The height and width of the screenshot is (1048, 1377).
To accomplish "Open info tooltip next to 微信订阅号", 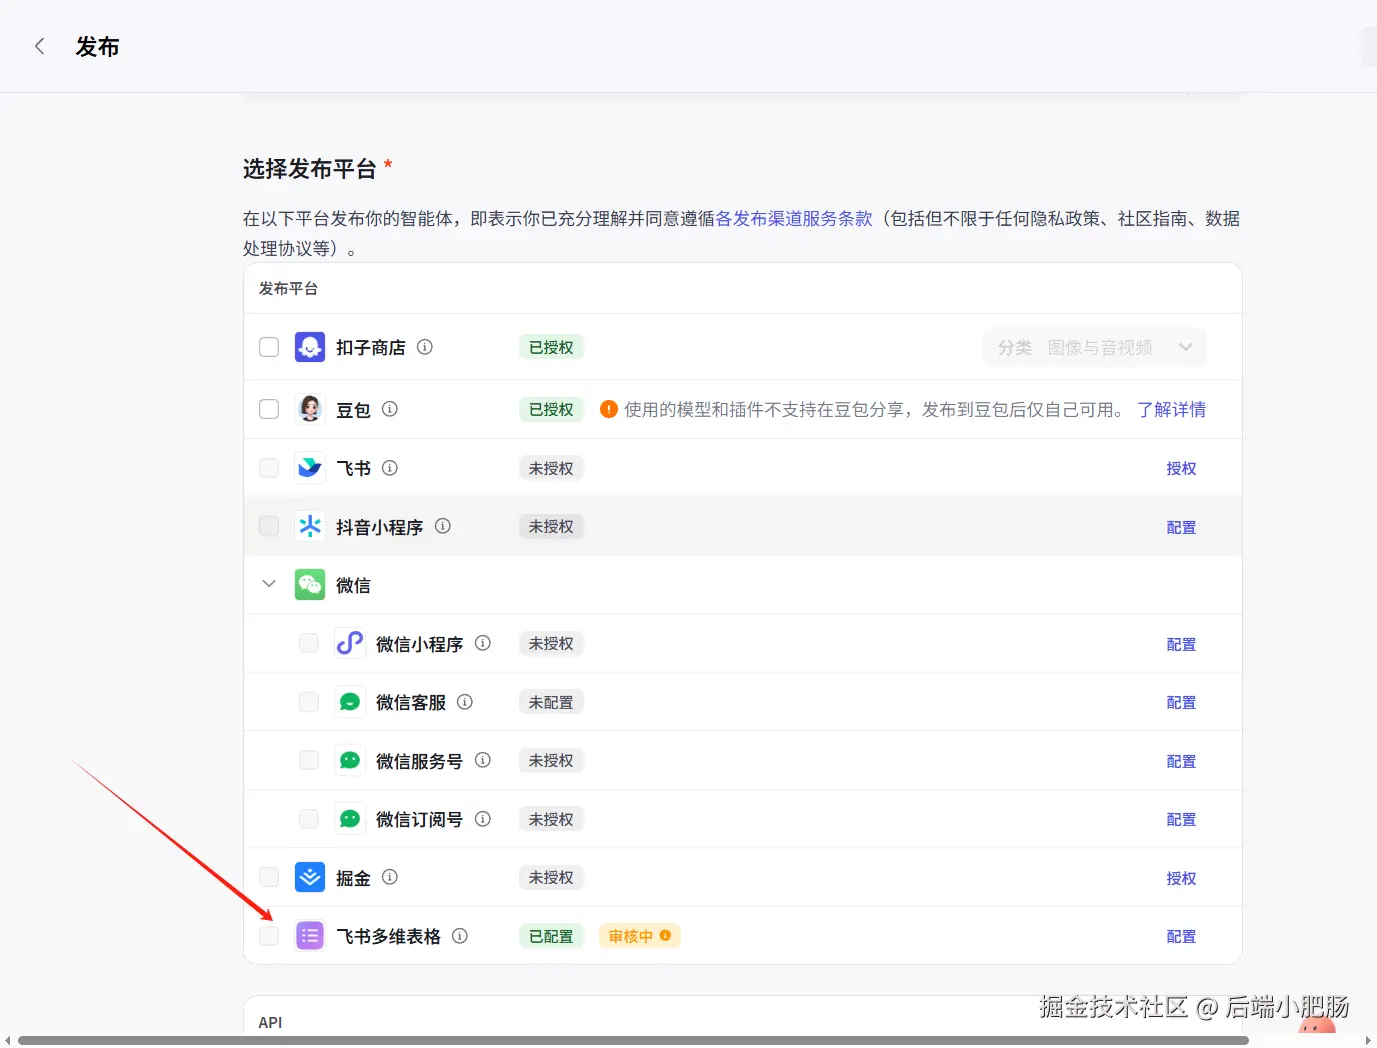I will pyautogui.click(x=483, y=819).
